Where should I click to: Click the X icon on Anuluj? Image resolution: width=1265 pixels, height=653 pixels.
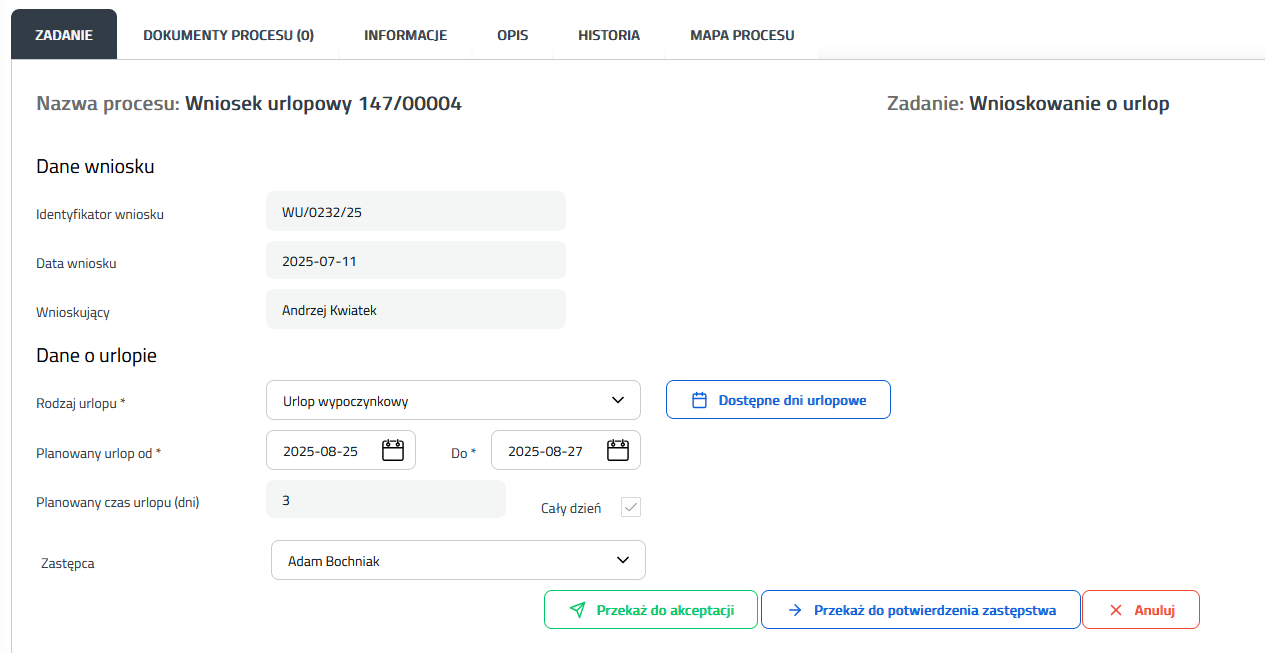(x=1116, y=610)
